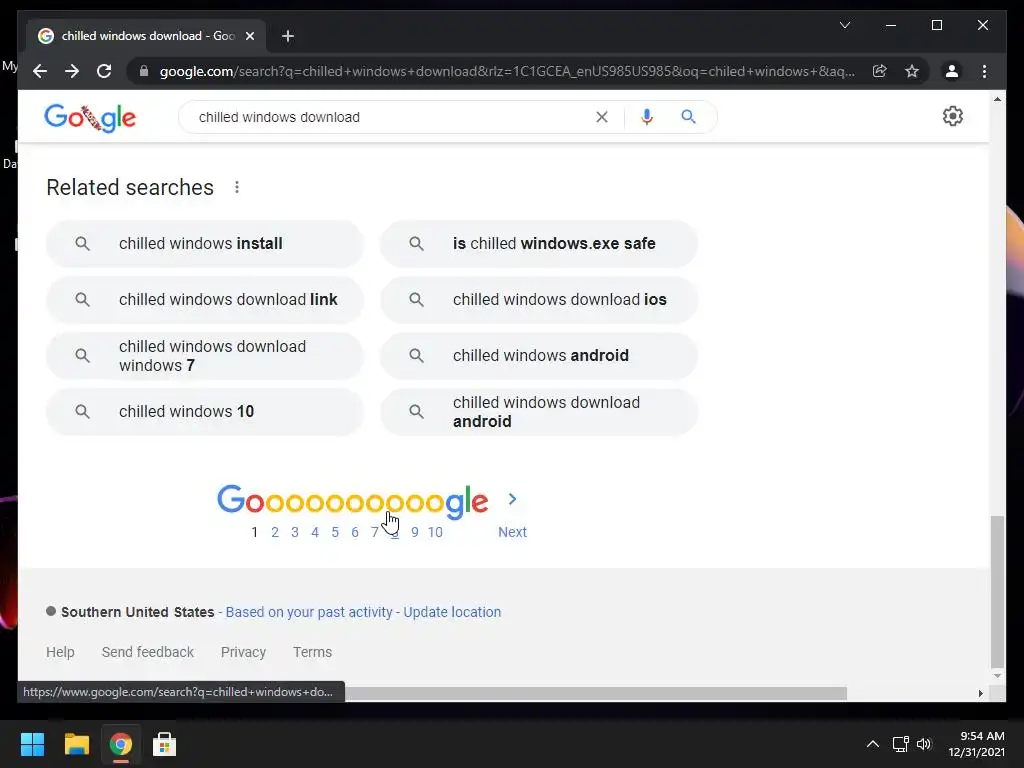Screen dimensions: 1024x768
Task: Open Privacy footer link
Action: click(243, 652)
